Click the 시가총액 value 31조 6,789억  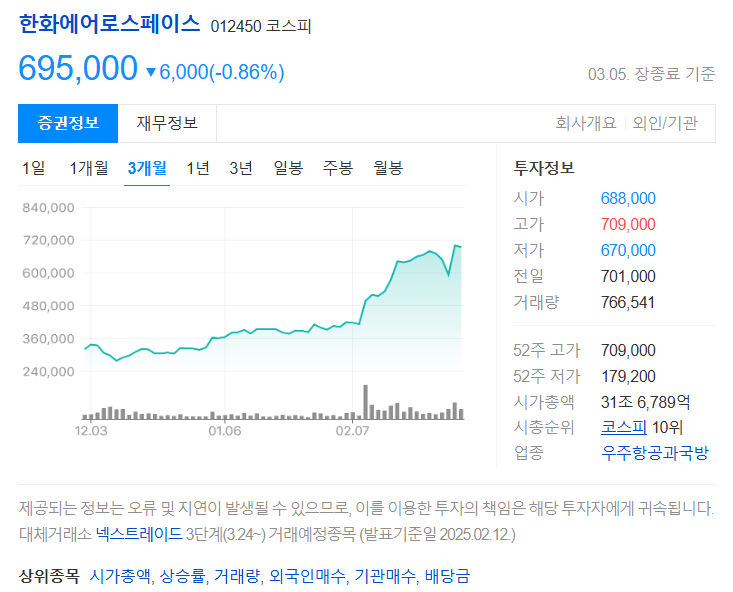(646, 402)
